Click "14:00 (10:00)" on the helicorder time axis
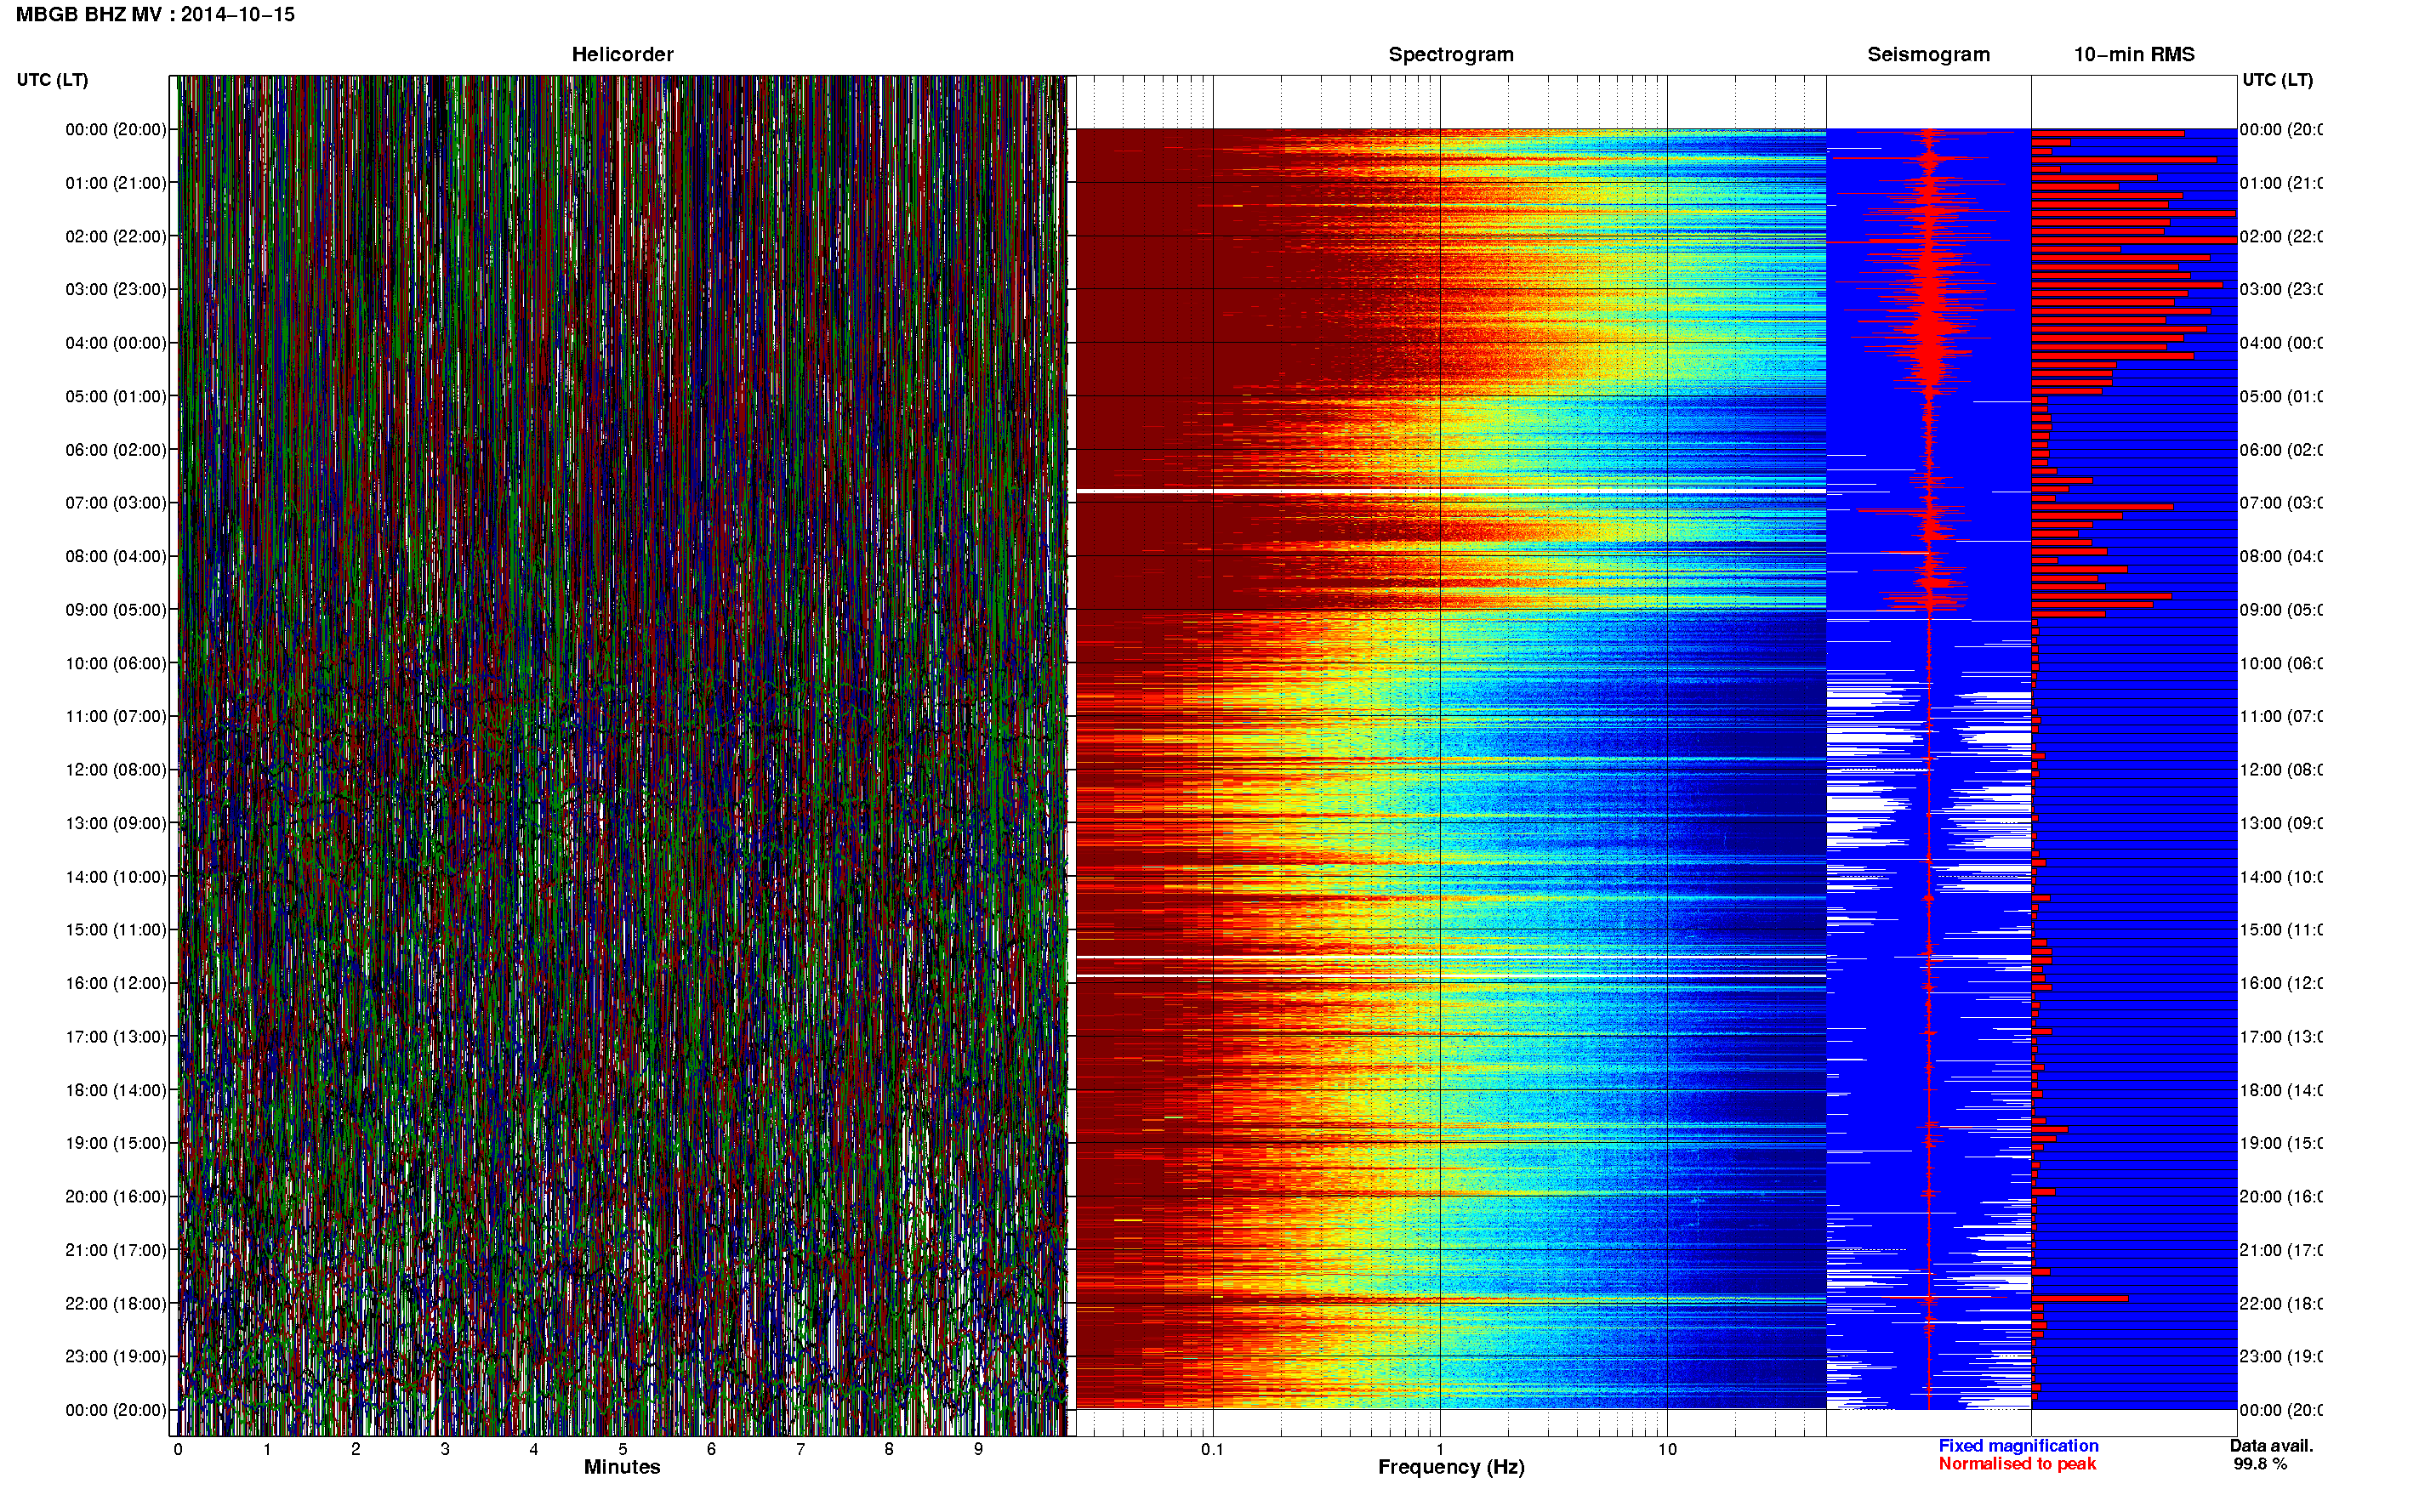2419x1512 pixels. click(x=116, y=877)
